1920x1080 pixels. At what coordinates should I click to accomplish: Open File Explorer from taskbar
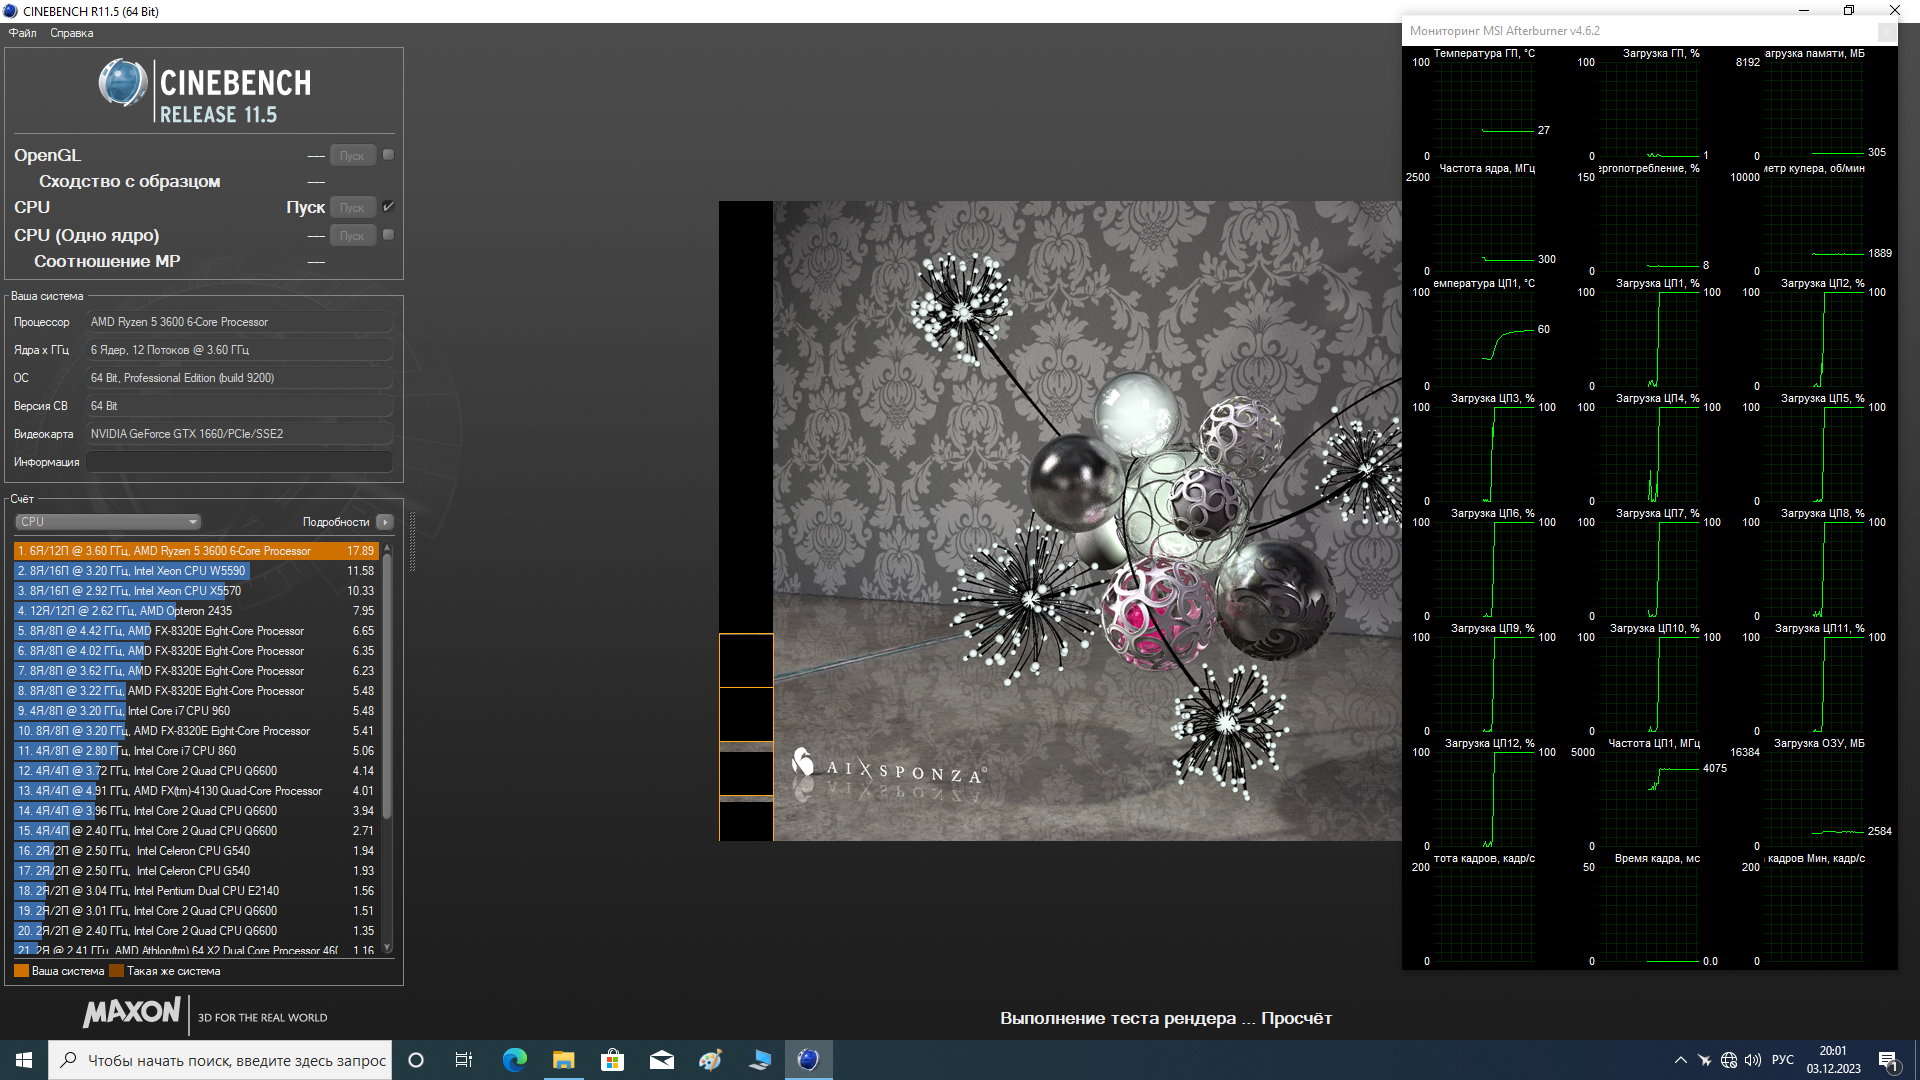[564, 1060]
